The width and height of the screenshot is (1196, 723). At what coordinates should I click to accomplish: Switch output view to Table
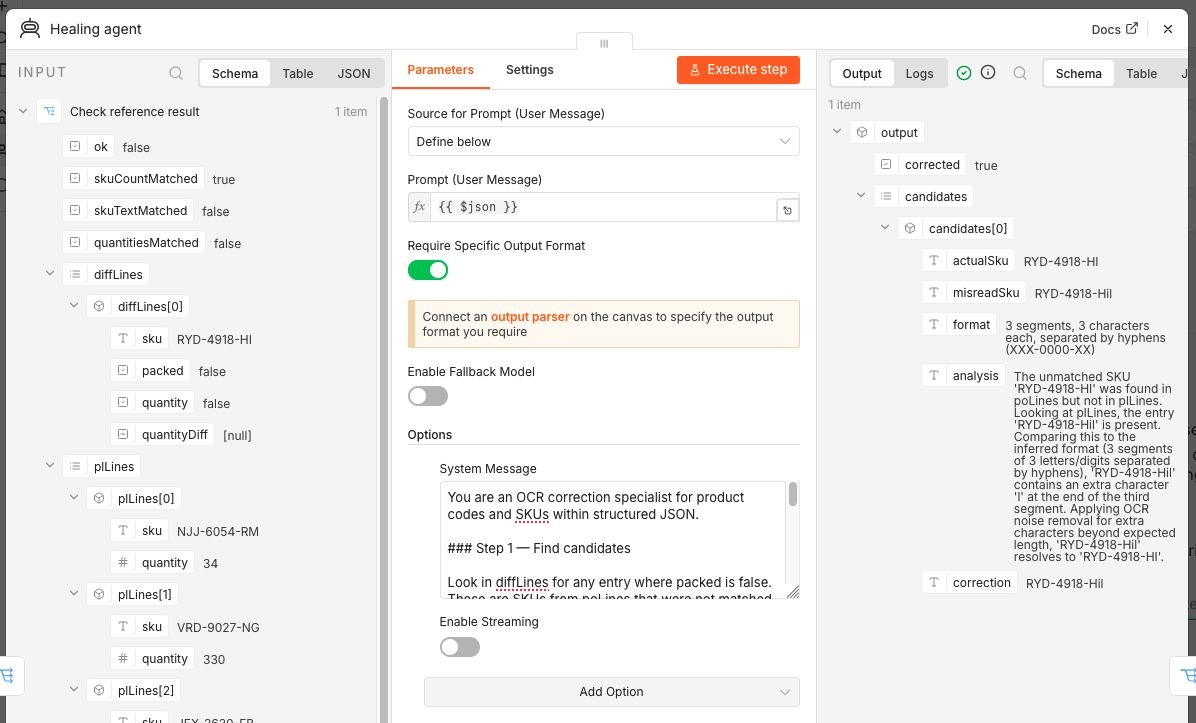pos(1141,73)
